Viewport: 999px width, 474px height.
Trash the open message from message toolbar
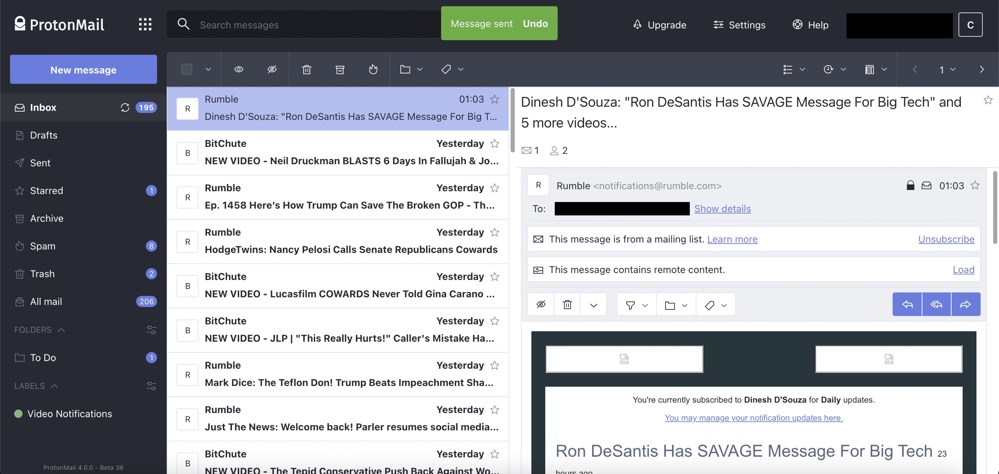coord(567,305)
